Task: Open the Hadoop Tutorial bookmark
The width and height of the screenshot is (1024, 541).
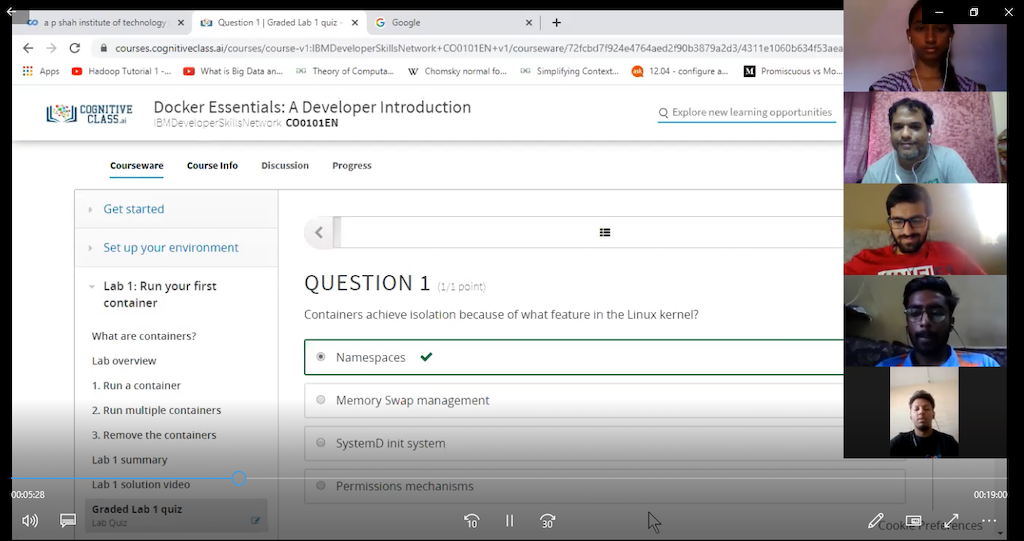Action: pos(121,71)
